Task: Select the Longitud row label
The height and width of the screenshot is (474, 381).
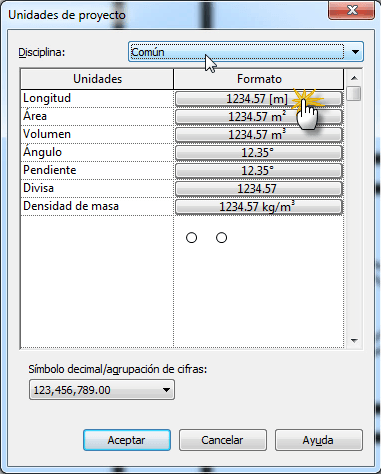Action: 47,98
